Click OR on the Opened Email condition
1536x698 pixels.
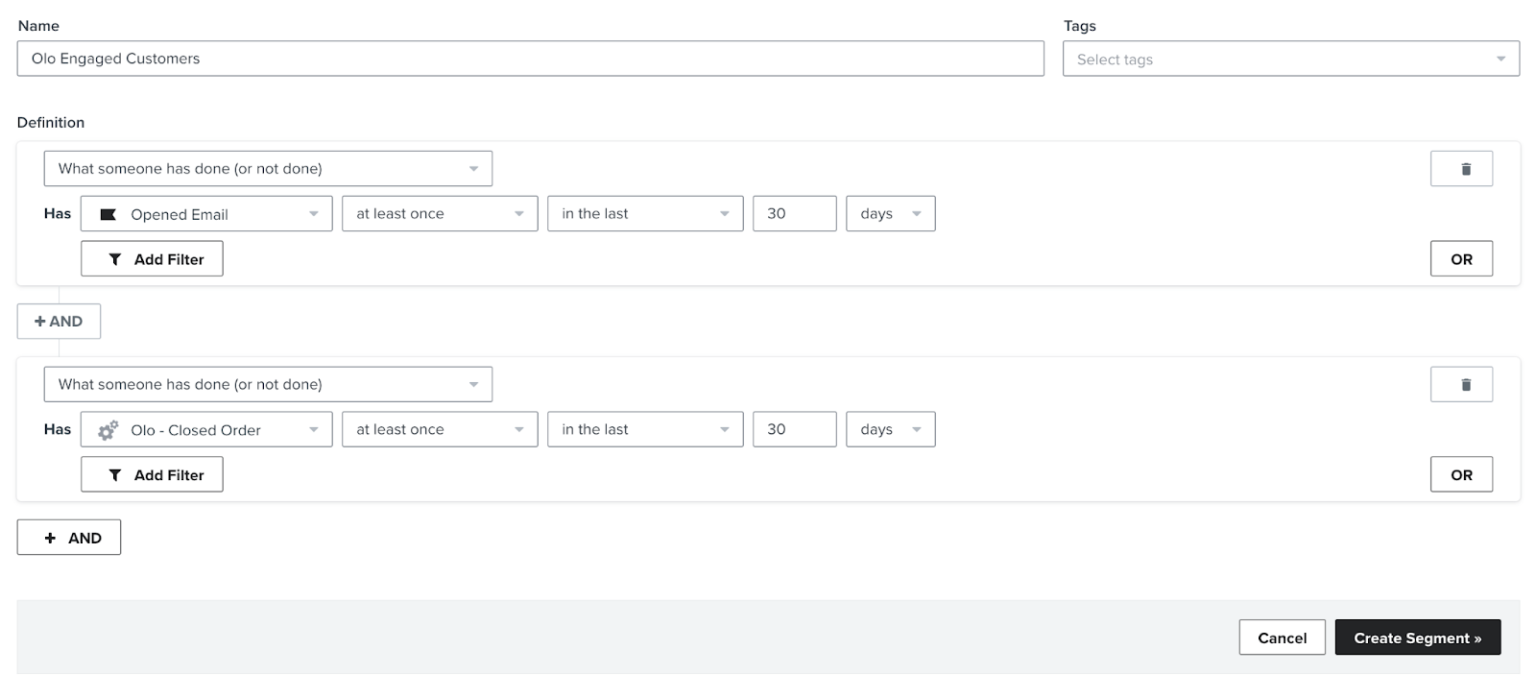point(1461,258)
